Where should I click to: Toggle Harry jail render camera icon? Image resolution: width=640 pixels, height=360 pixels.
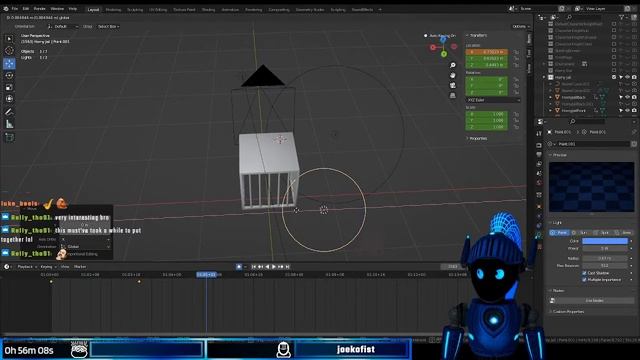pos(634,77)
